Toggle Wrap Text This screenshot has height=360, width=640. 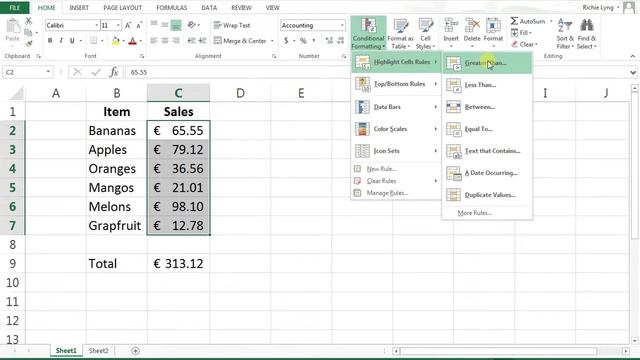tap(232, 25)
